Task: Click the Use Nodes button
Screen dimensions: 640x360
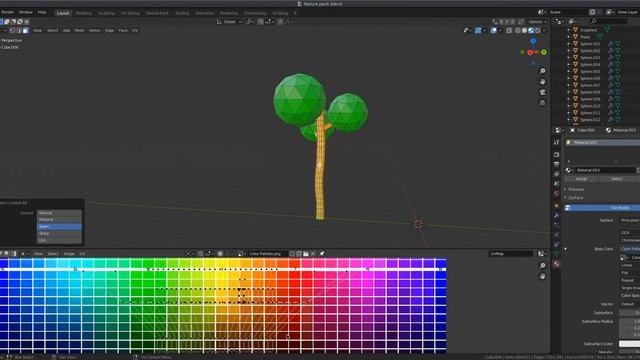Action: pyautogui.click(x=602, y=208)
